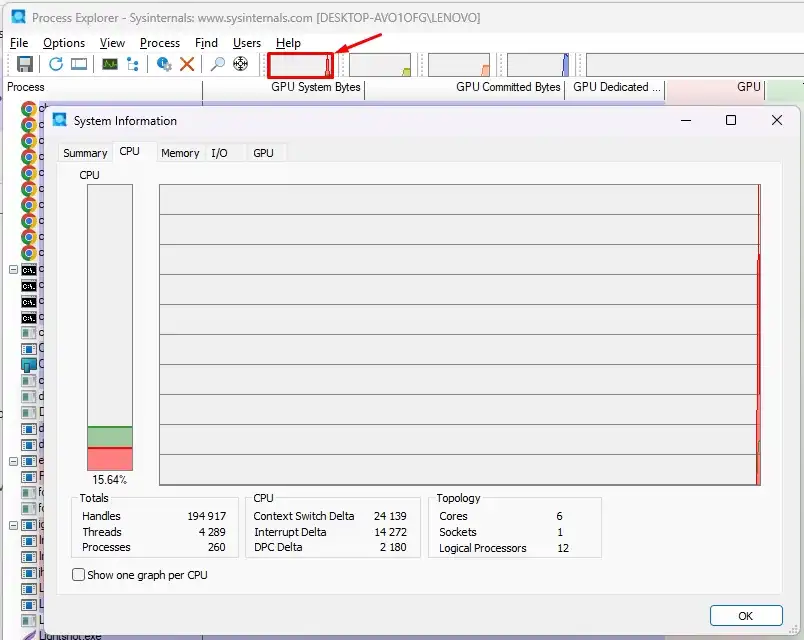Image resolution: width=804 pixels, height=640 pixels.
Task: Click the OK button
Action: (746, 616)
